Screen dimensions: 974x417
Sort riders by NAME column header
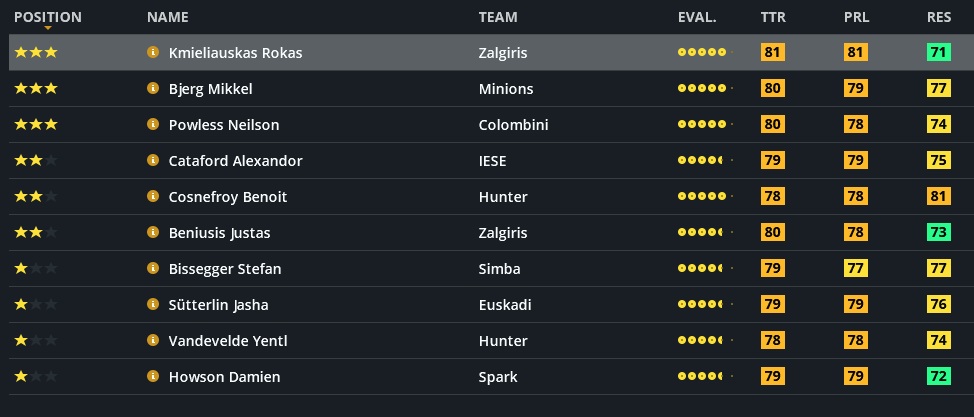[x=167, y=17]
